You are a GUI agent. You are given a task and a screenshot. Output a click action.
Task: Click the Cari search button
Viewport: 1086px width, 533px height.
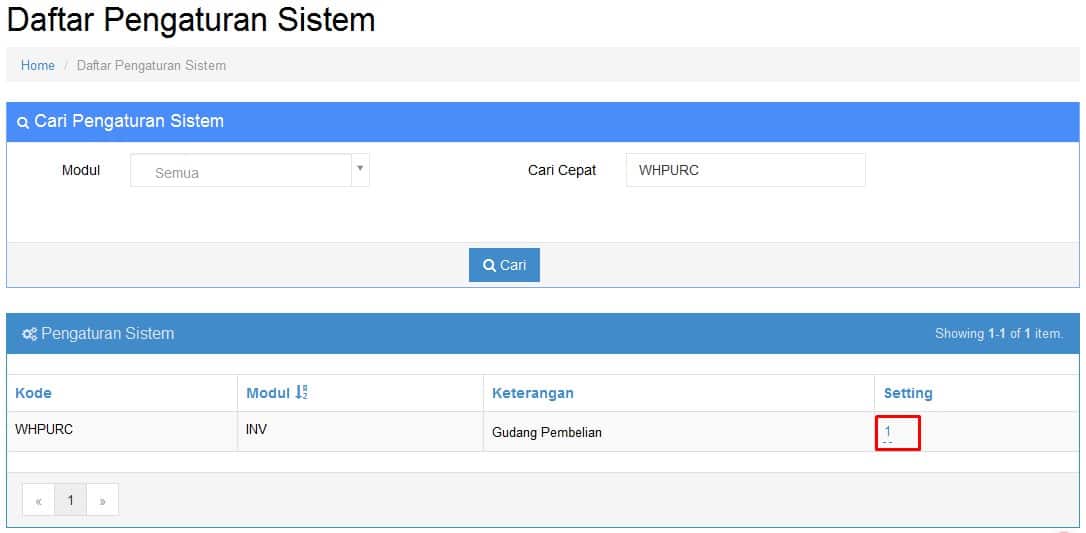click(x=504, y=265)
